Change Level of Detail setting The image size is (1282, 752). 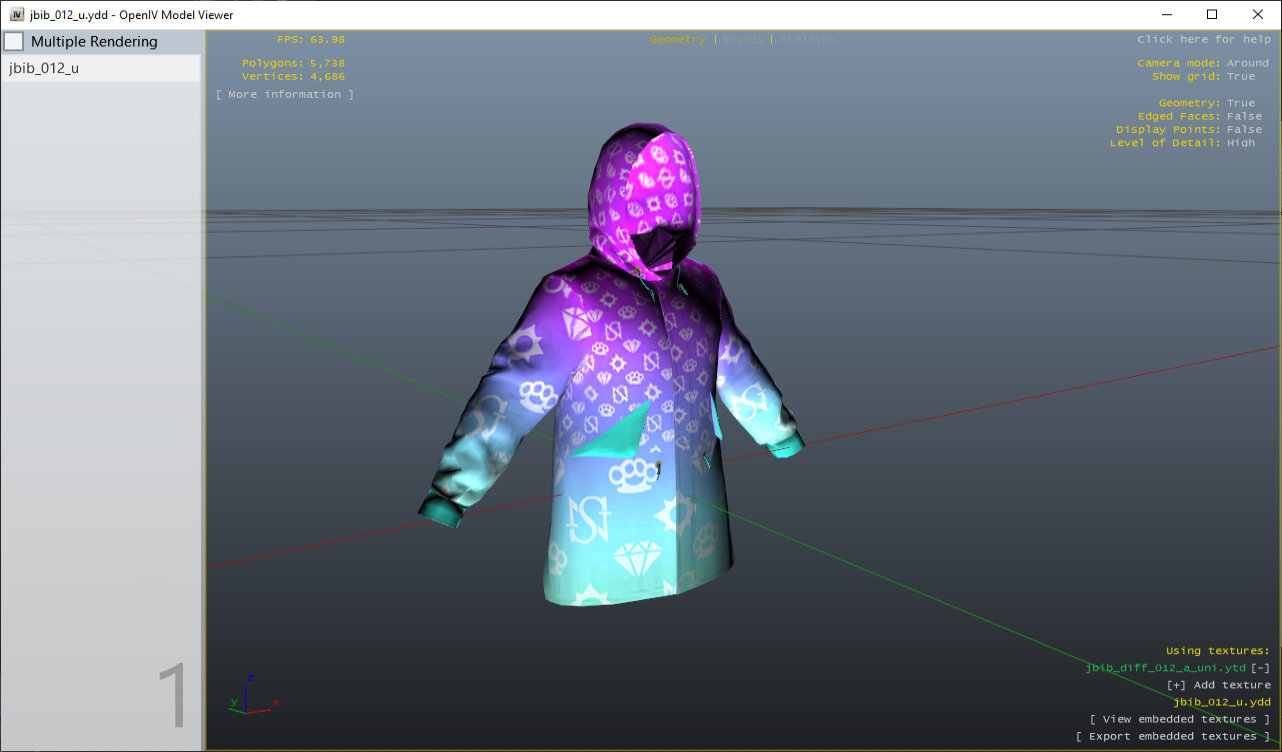[x=1243, y=142]
